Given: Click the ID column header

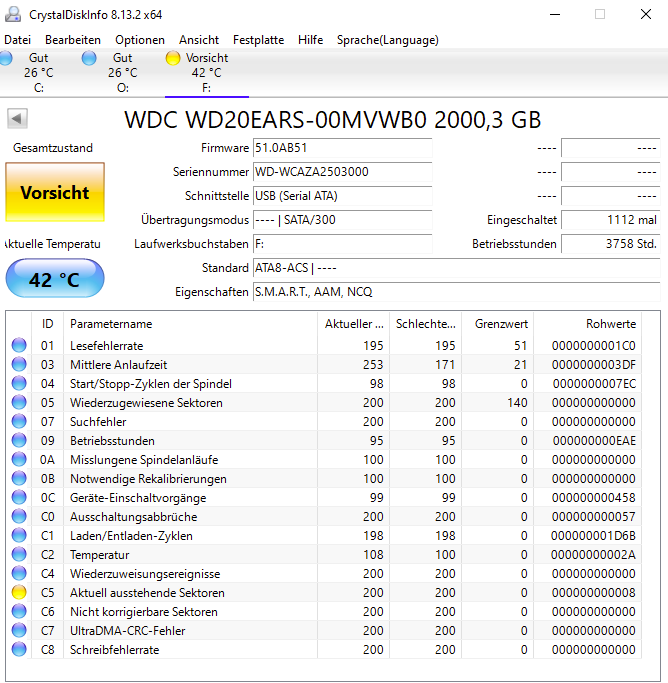Looking at the screenshot, I should tap(47, 324).
